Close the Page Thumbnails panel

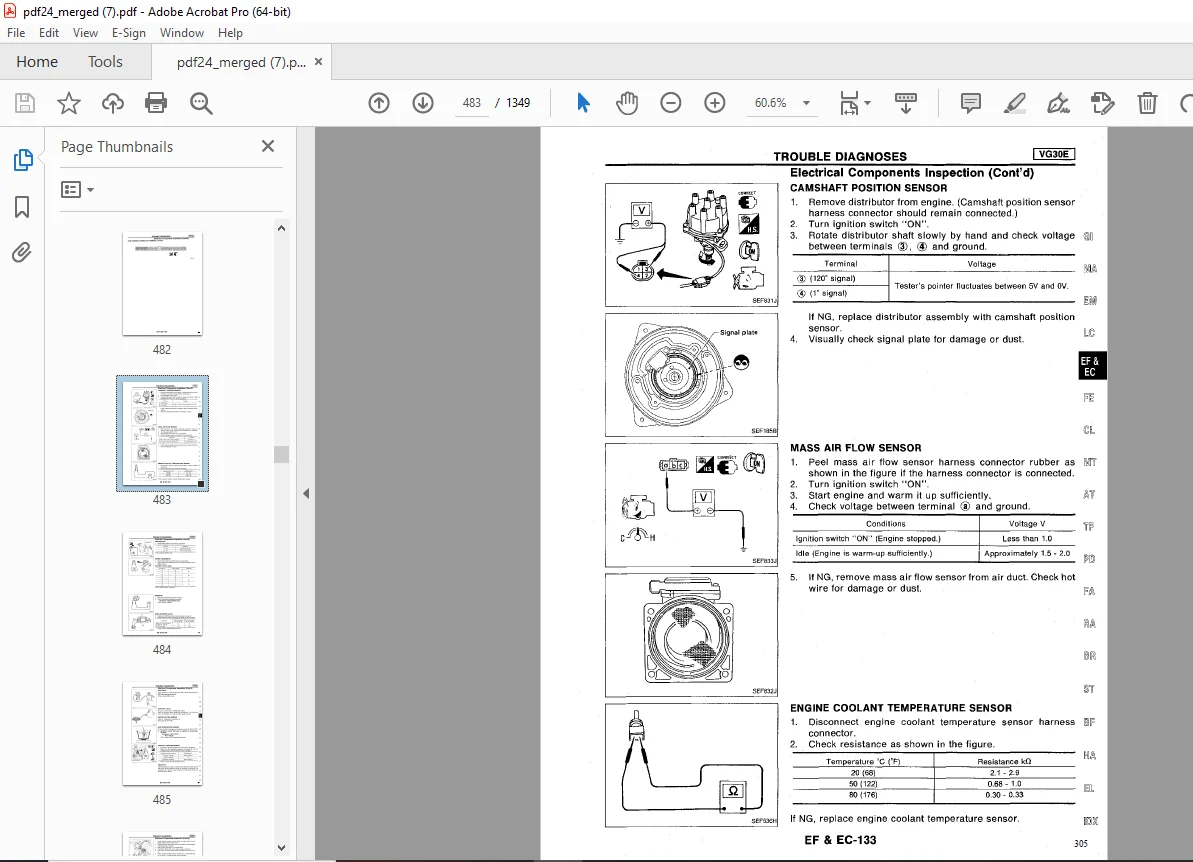[268, 146]
